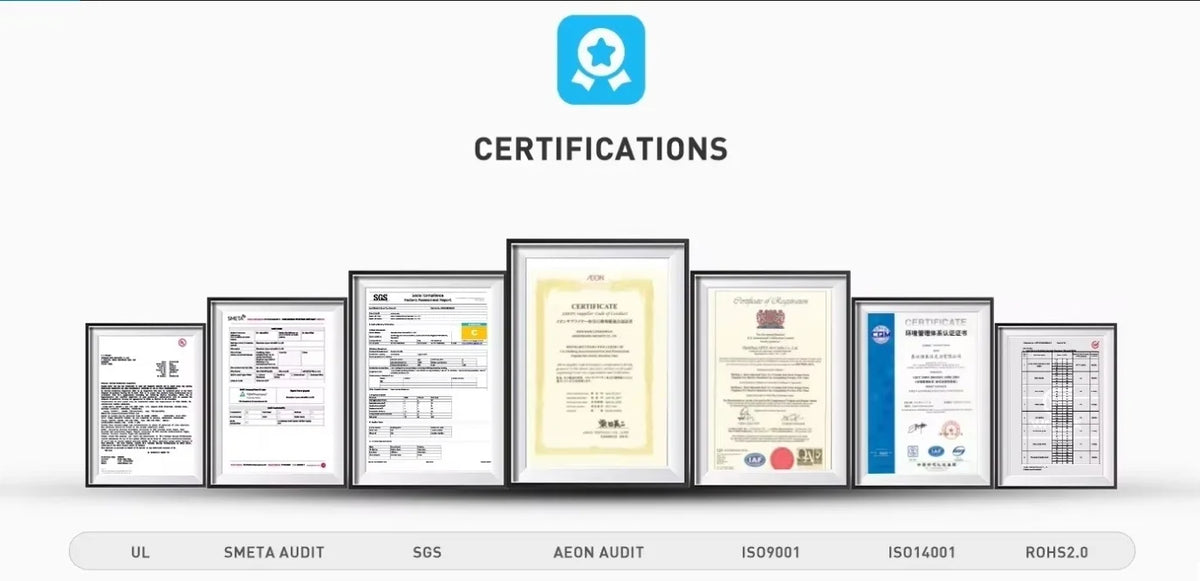This screenshot has height=581, width=1200.
Task: Open the ISO9001 registration certificate frame
Action: click(771, 379)
